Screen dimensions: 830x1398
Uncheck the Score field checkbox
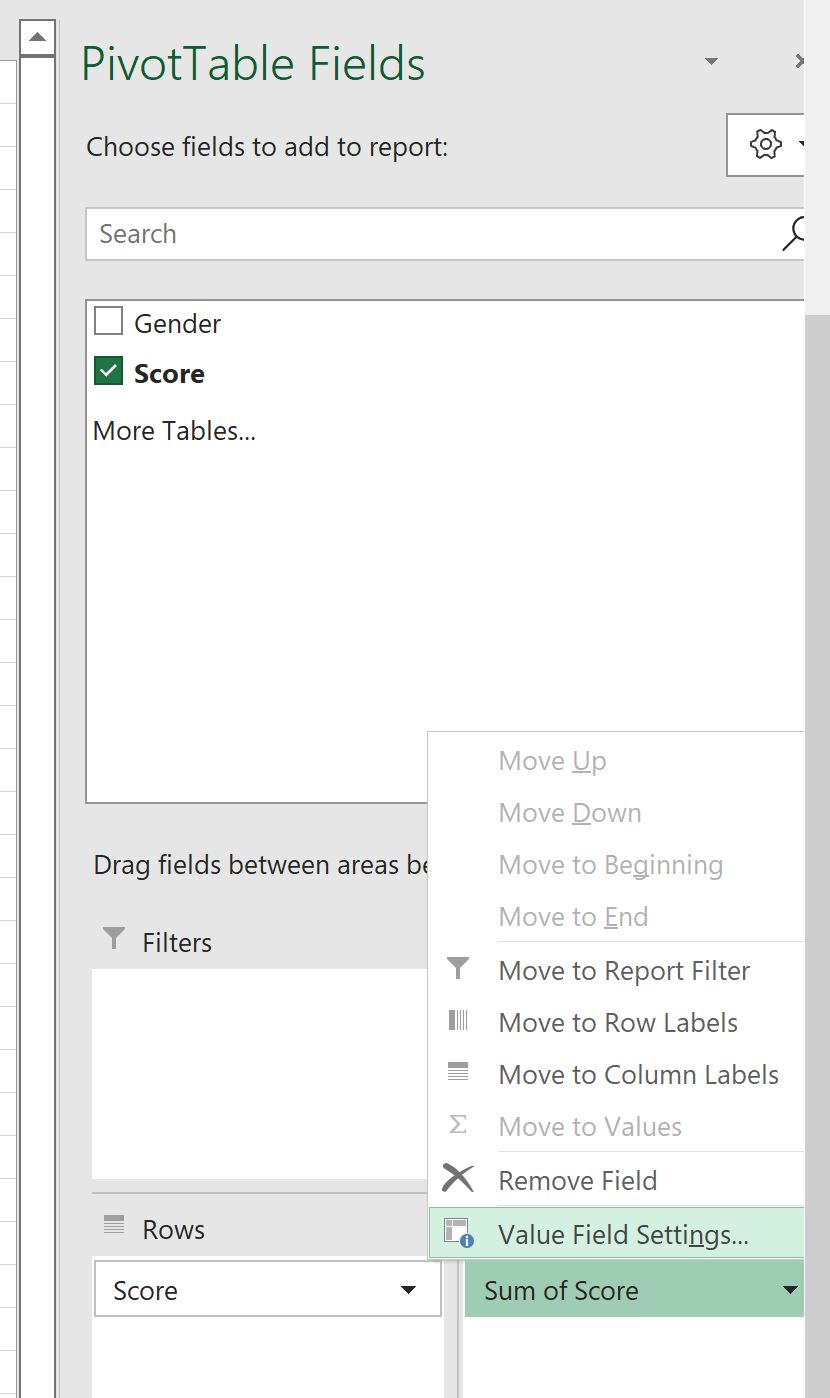pyautogui.click(x=108, y=370)
